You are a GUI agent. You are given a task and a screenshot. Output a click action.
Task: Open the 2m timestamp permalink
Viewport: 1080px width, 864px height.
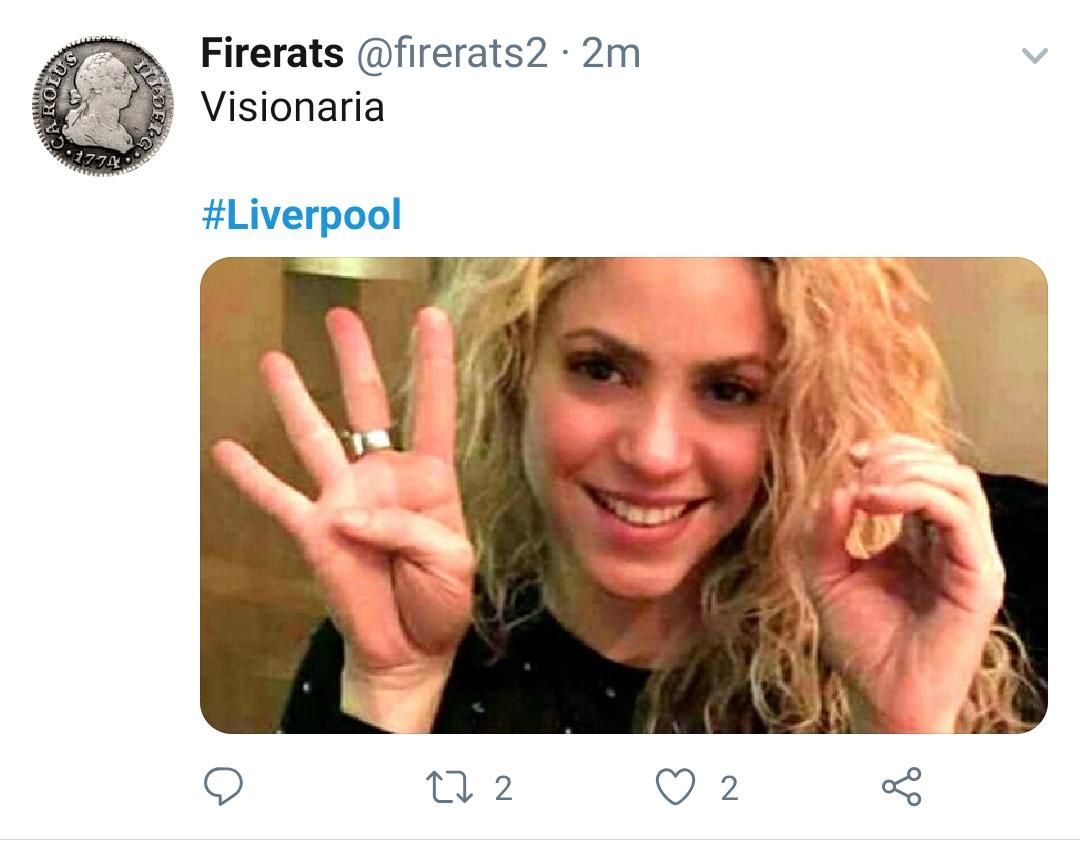pos(610,53)
